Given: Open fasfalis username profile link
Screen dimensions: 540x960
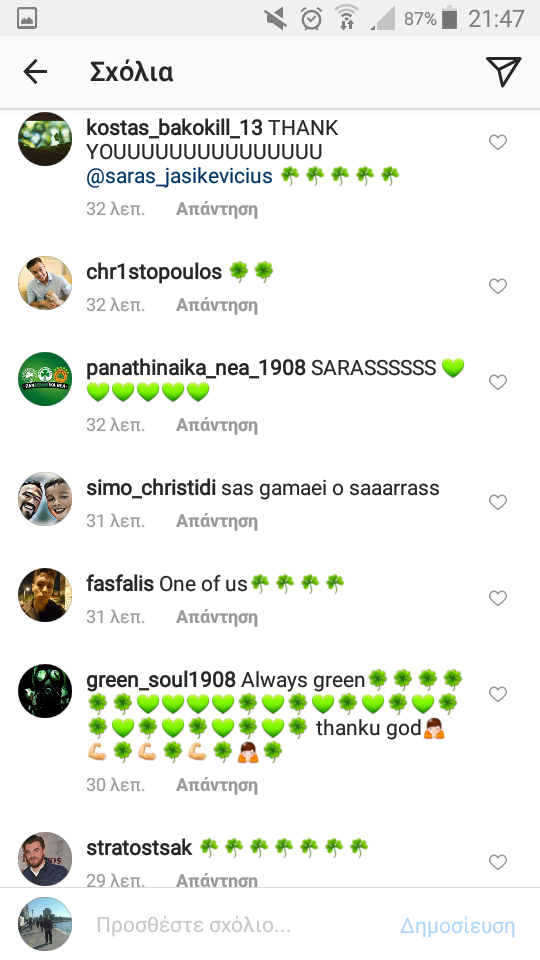Looking at the screenshot, I should click(119, 583).
